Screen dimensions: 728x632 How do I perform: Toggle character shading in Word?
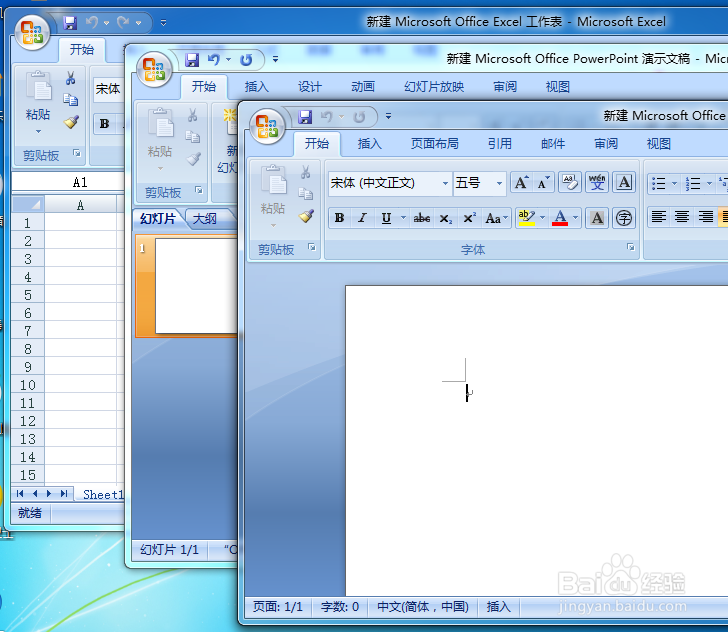point(598,218)
